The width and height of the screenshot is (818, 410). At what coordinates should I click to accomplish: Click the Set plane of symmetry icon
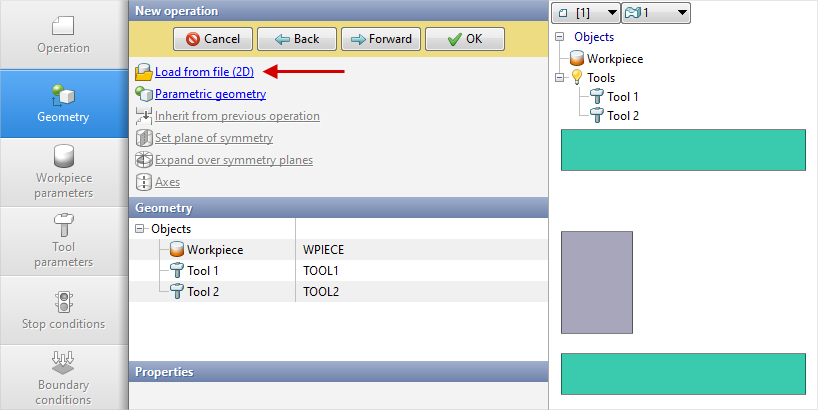coord(144,138)
